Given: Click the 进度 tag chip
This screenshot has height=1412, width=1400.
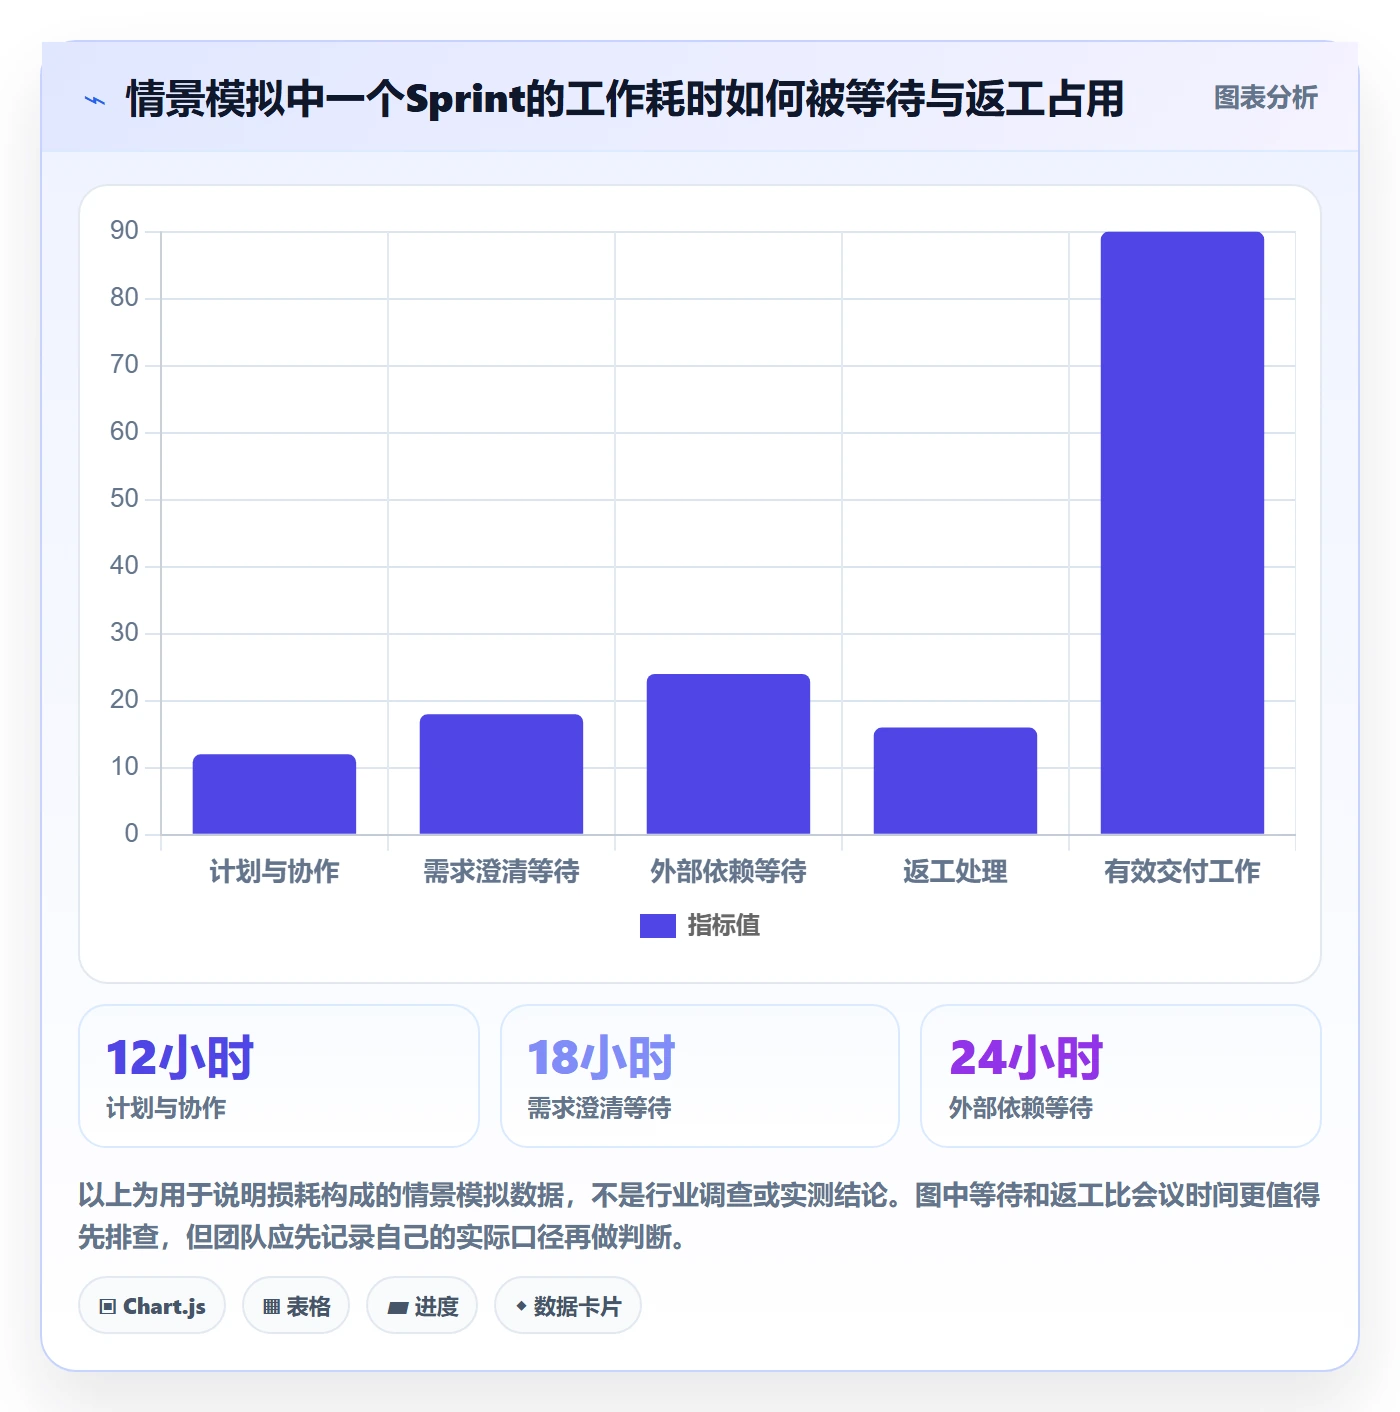Looking at the screenshot, I should pos(422,1306).
